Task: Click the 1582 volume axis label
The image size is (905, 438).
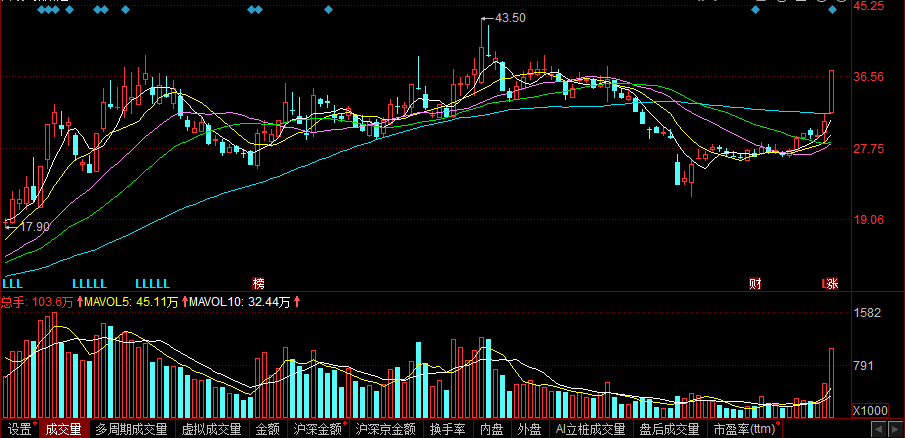Action: pos(867,313)
